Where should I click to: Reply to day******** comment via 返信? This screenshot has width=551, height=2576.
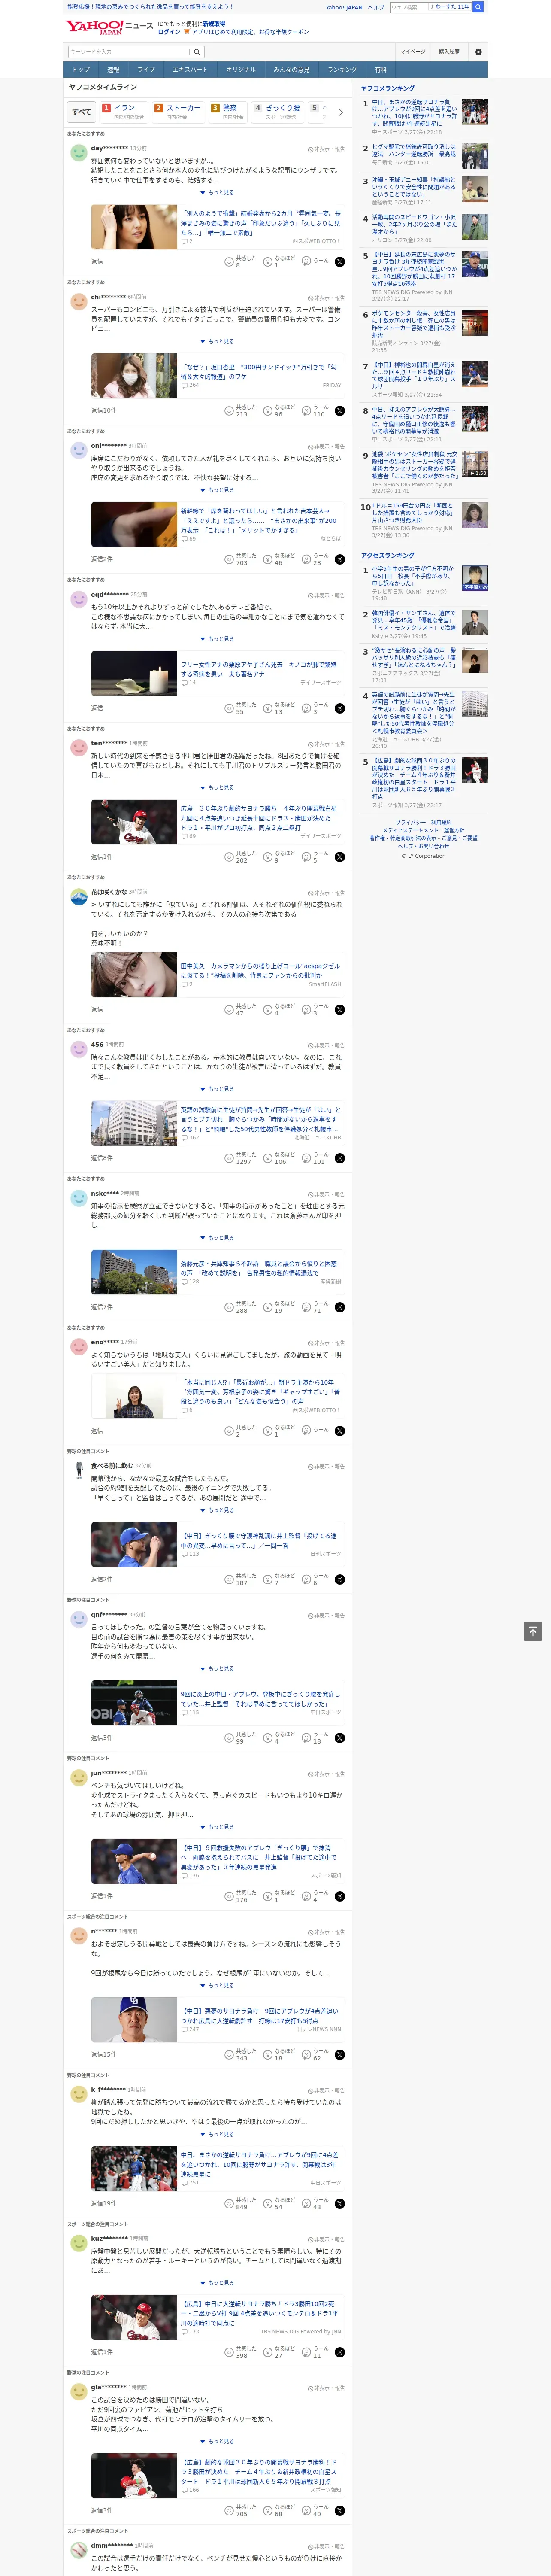pos(97,262)
